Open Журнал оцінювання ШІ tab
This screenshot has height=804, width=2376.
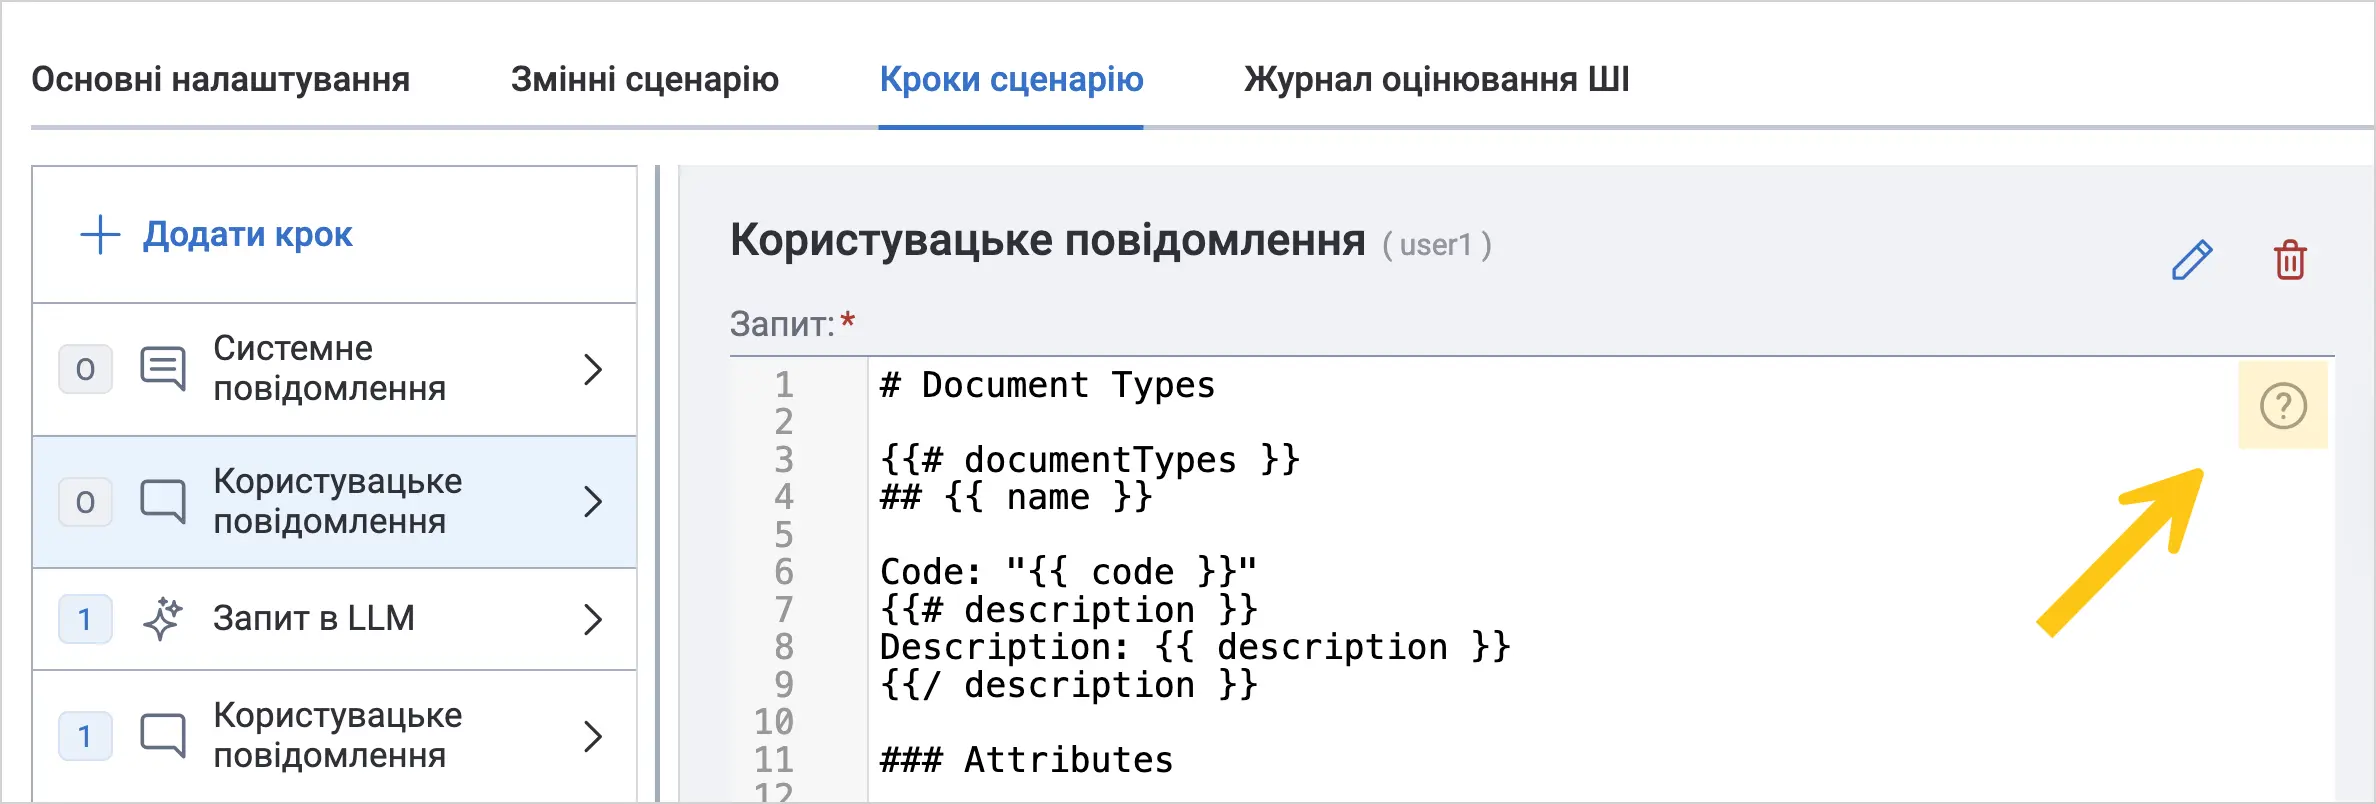(x=1437, y=79)
